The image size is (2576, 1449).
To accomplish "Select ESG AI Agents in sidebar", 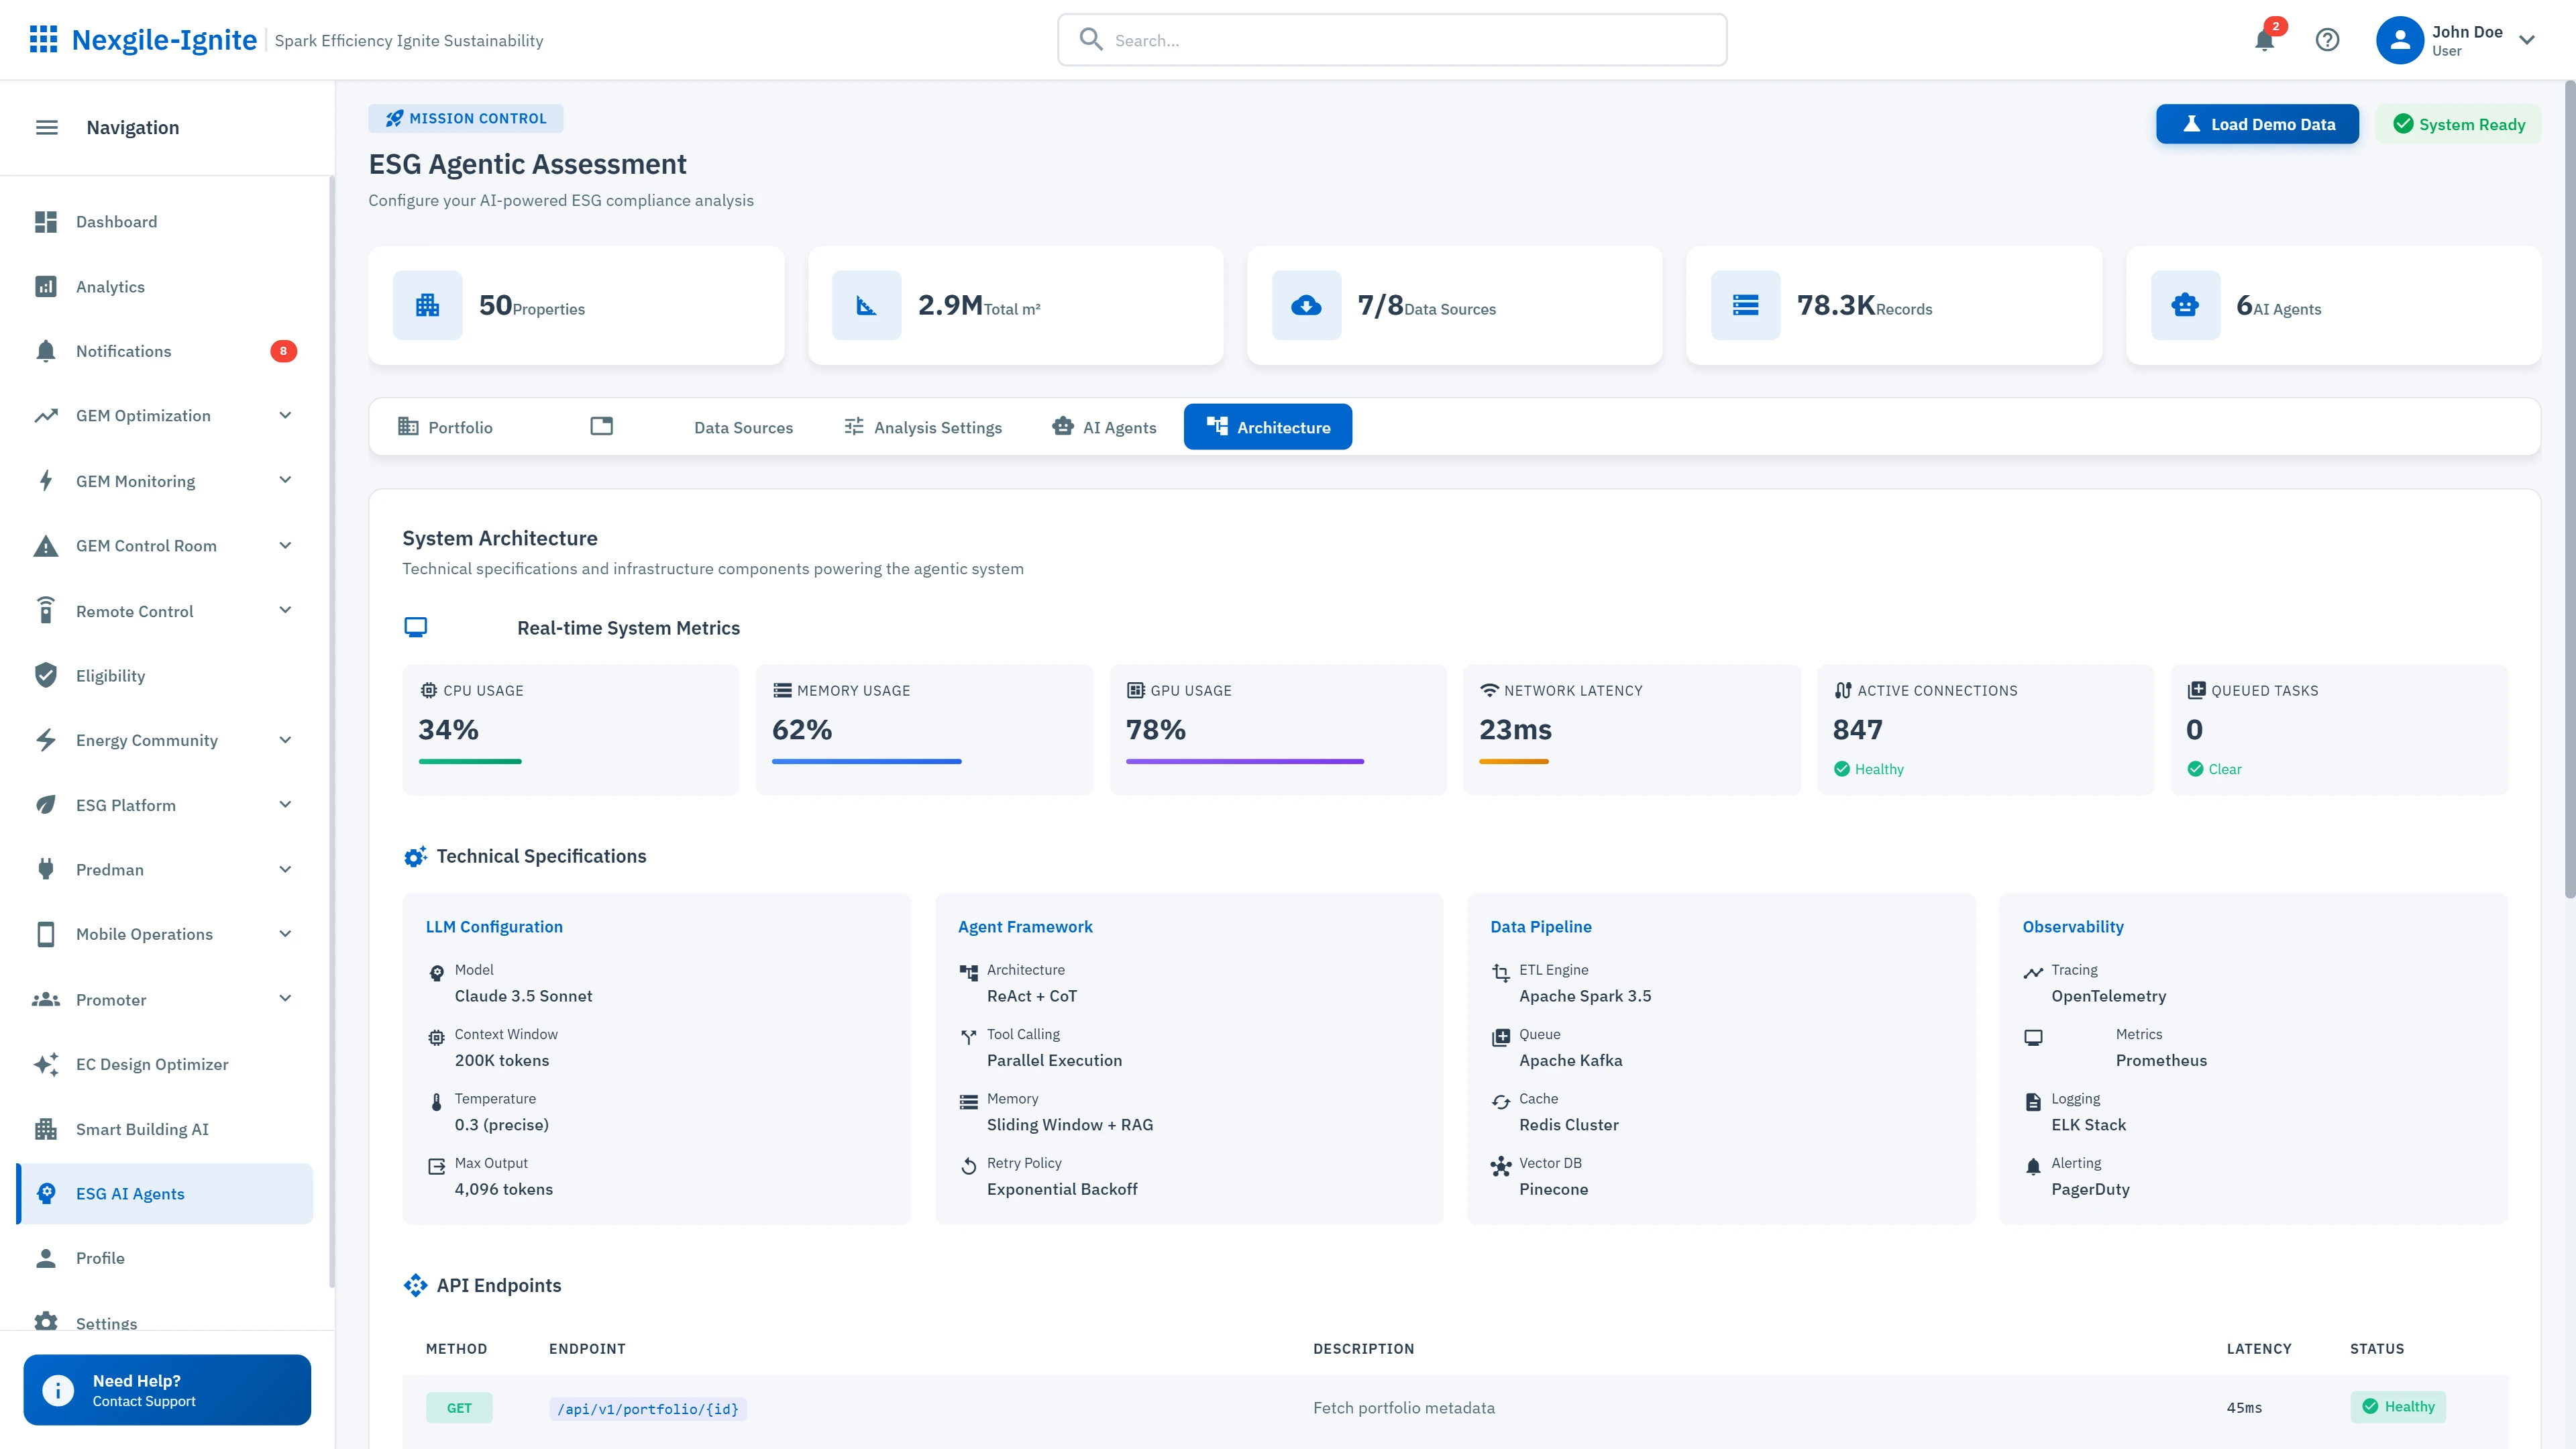I will click(x=130, y=1193).
